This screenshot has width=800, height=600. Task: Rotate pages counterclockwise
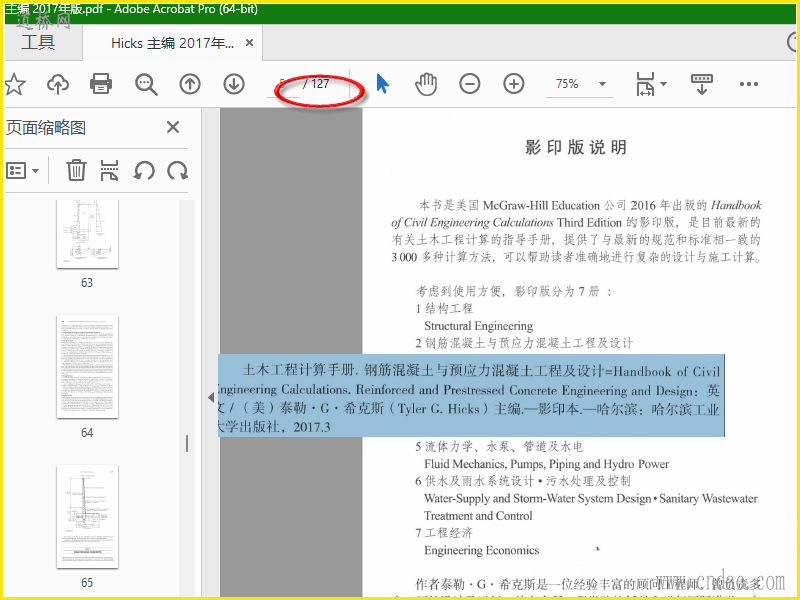tap(144, 170)
